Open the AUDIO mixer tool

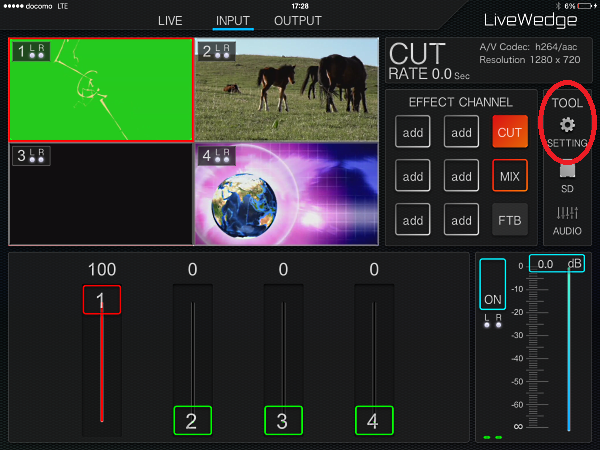tap(567, 221)
